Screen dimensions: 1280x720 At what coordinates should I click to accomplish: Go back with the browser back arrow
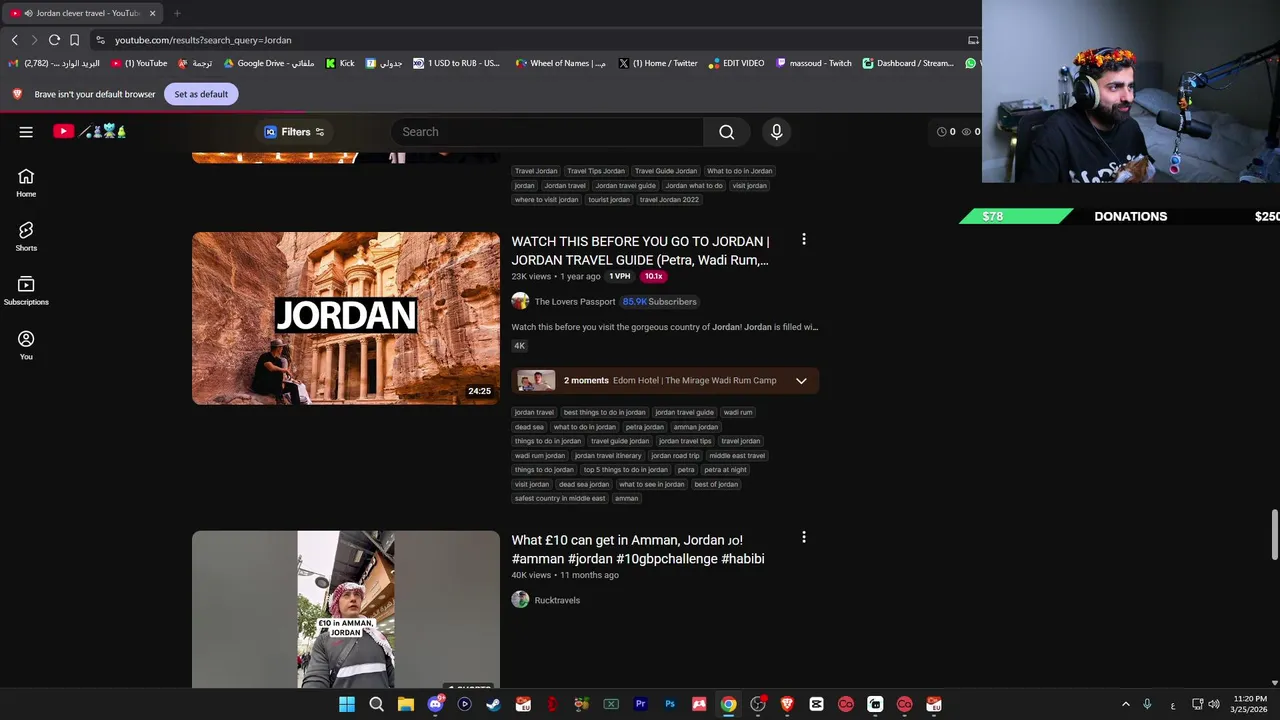coord(14,40)
